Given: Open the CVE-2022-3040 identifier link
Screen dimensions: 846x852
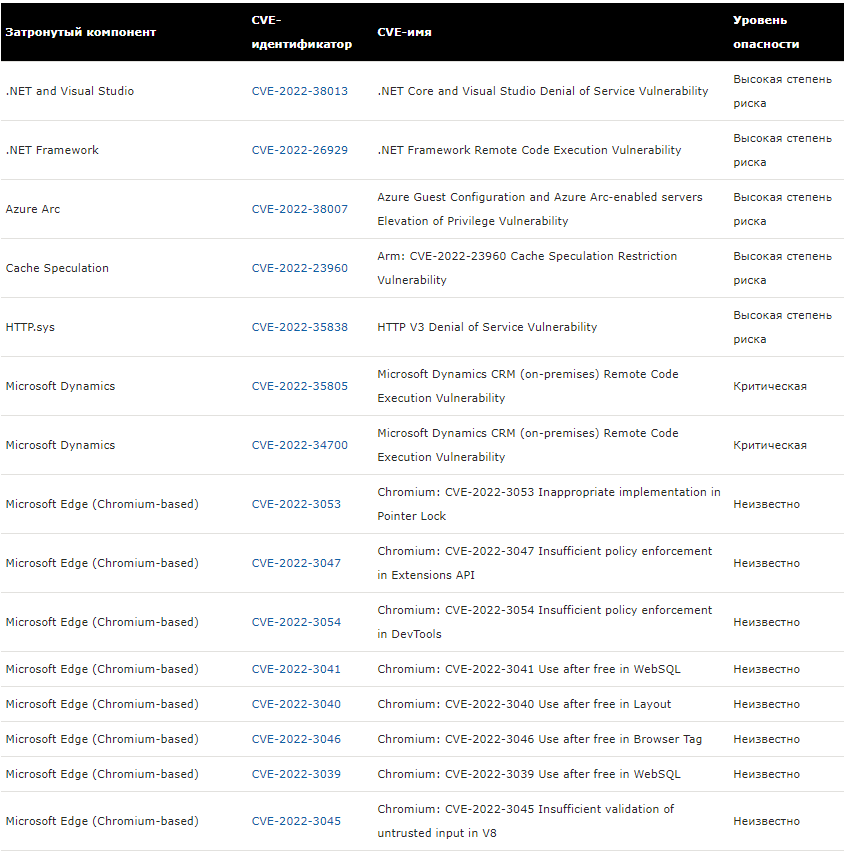Looking at the screenshot, I should point(296,704).
